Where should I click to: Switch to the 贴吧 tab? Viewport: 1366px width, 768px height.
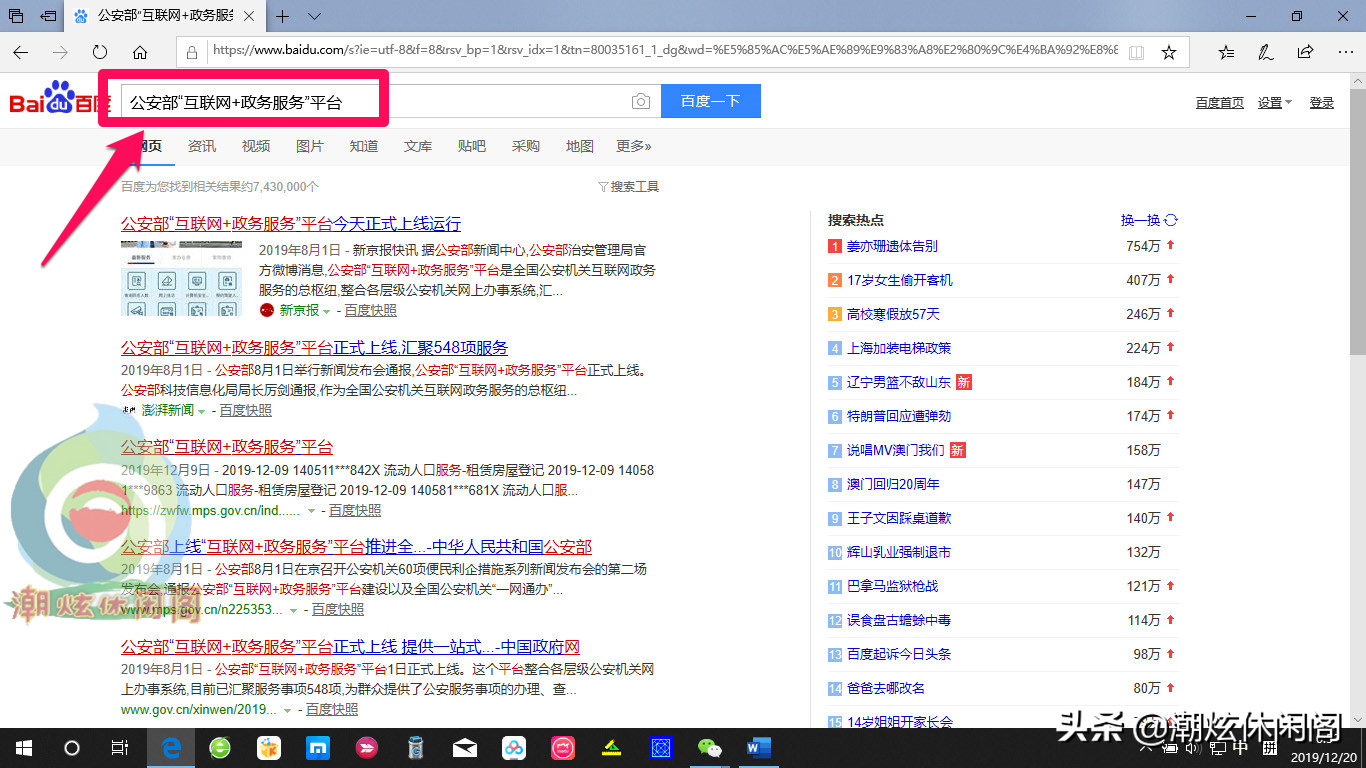(472, 146)
